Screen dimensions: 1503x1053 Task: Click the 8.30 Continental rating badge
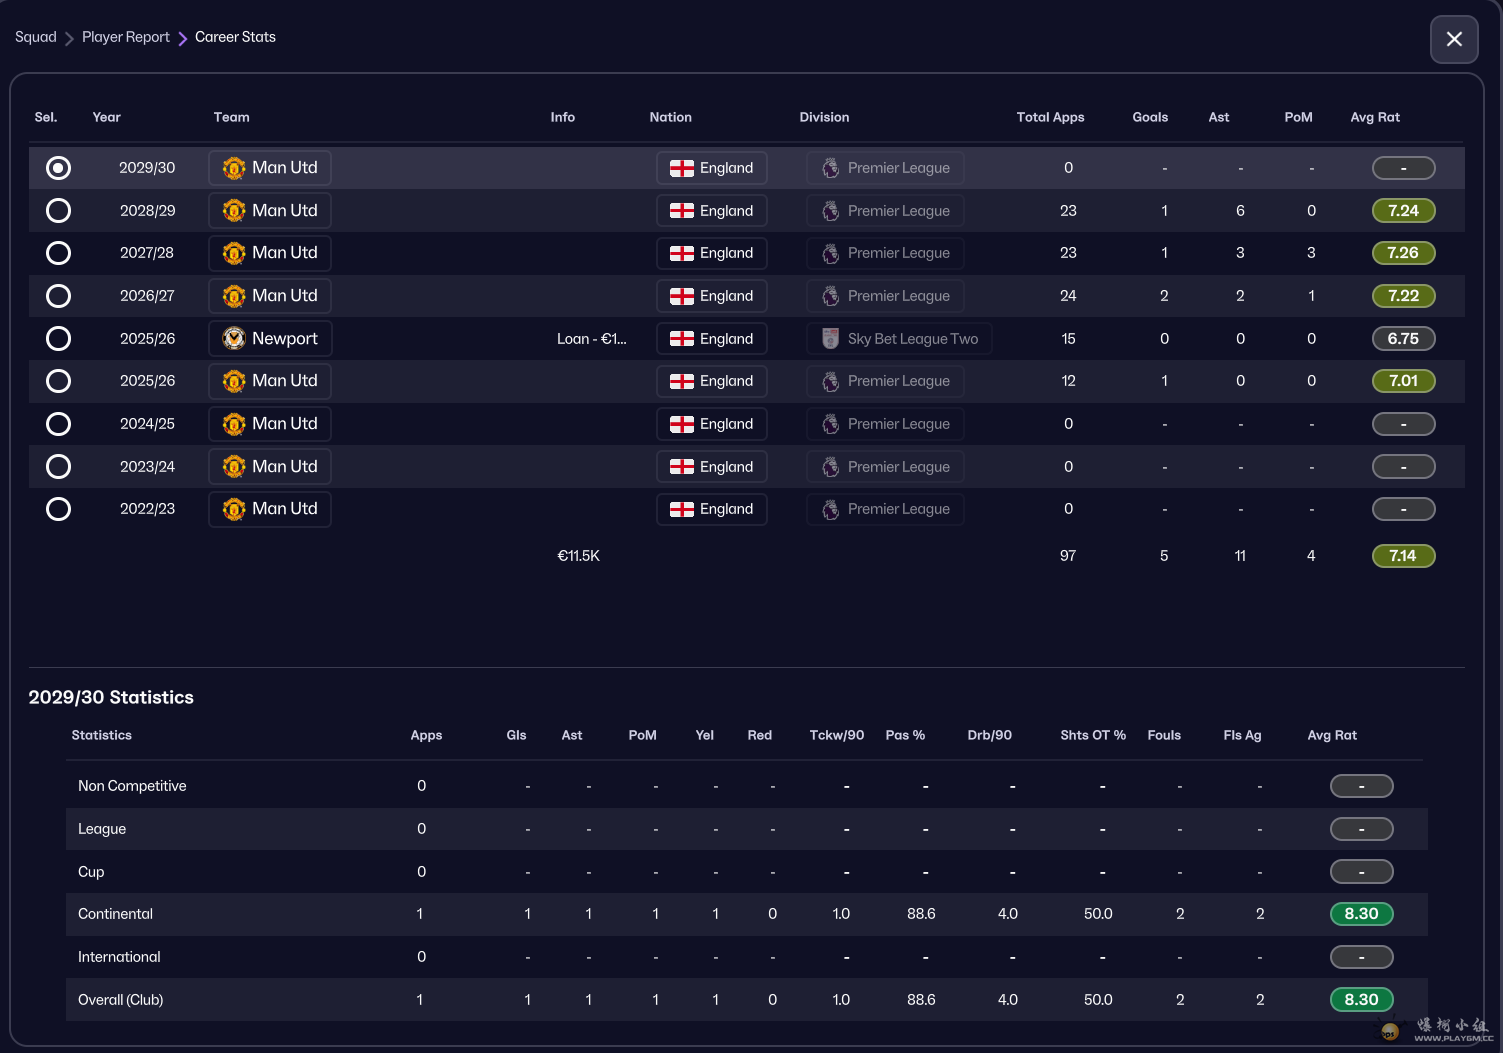click(x=1361, y=914)
